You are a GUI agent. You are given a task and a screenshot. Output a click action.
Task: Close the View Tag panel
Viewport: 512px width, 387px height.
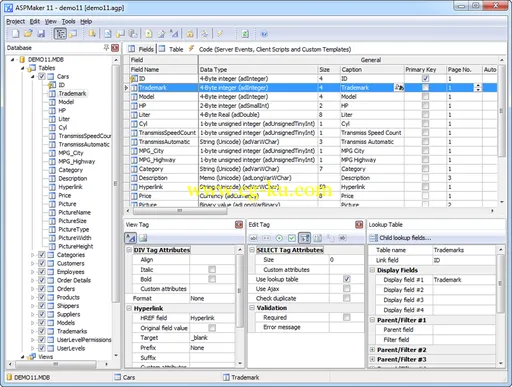tap(239, 225)
